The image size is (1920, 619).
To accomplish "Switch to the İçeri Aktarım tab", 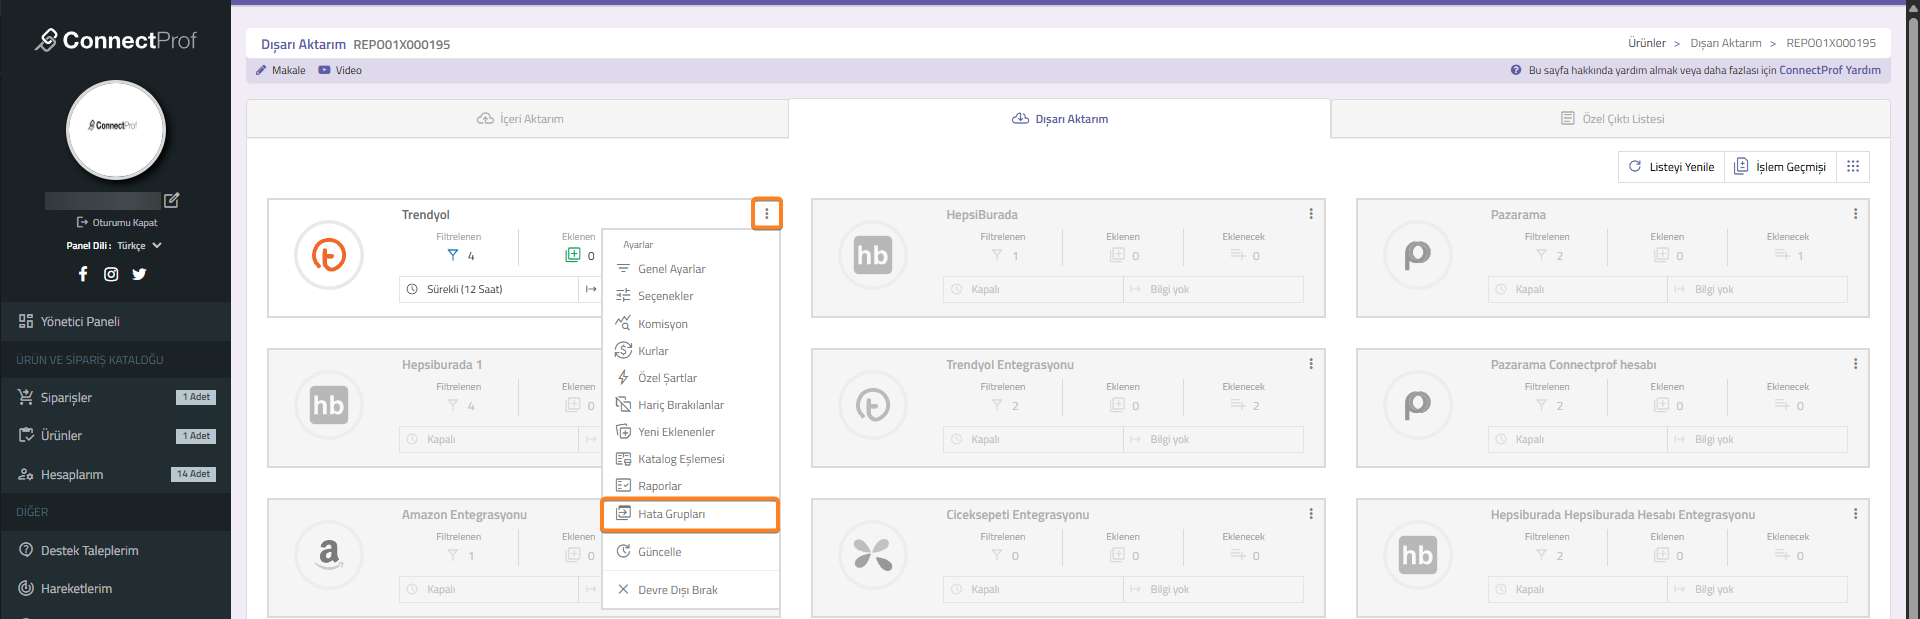I will coord(519,119).
